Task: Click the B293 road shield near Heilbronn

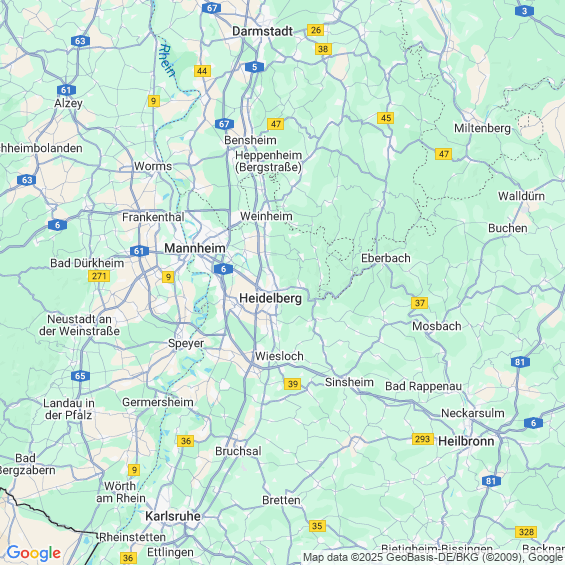Action: click(x=423, y=439)
